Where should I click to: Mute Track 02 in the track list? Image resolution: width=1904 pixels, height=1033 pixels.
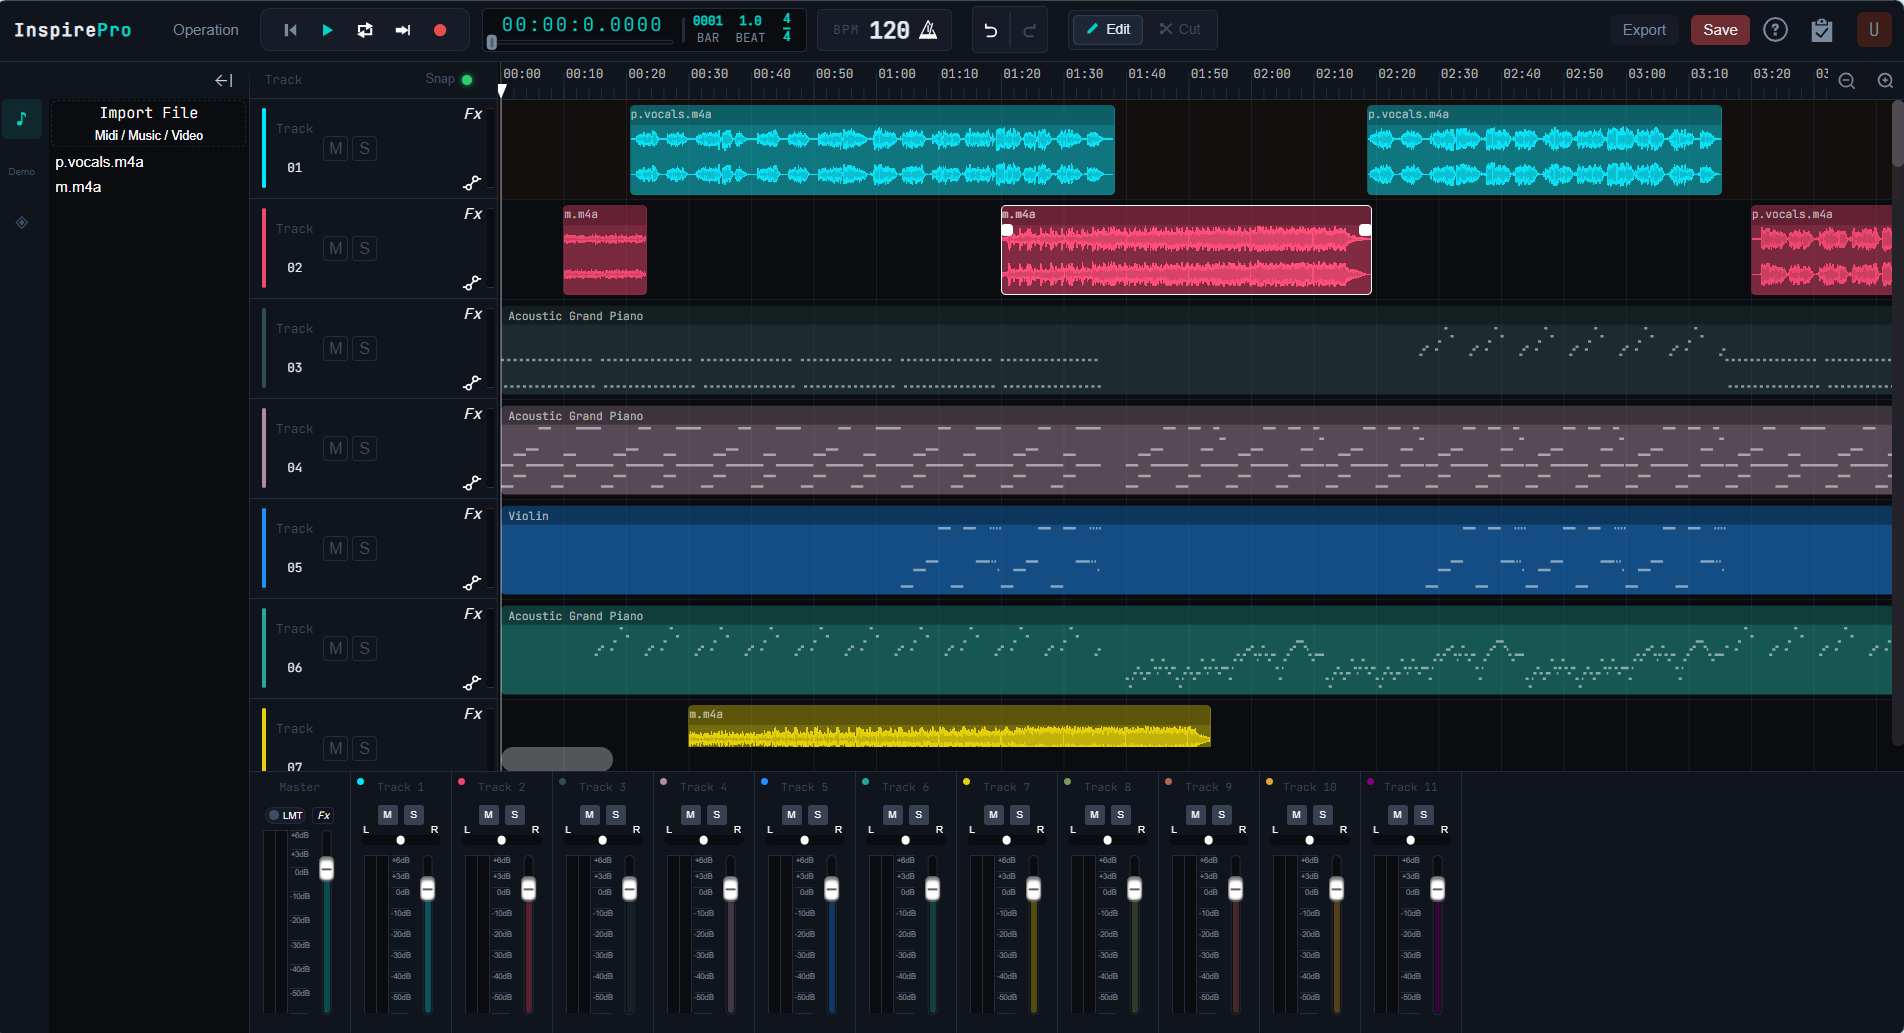coord(336,249)
